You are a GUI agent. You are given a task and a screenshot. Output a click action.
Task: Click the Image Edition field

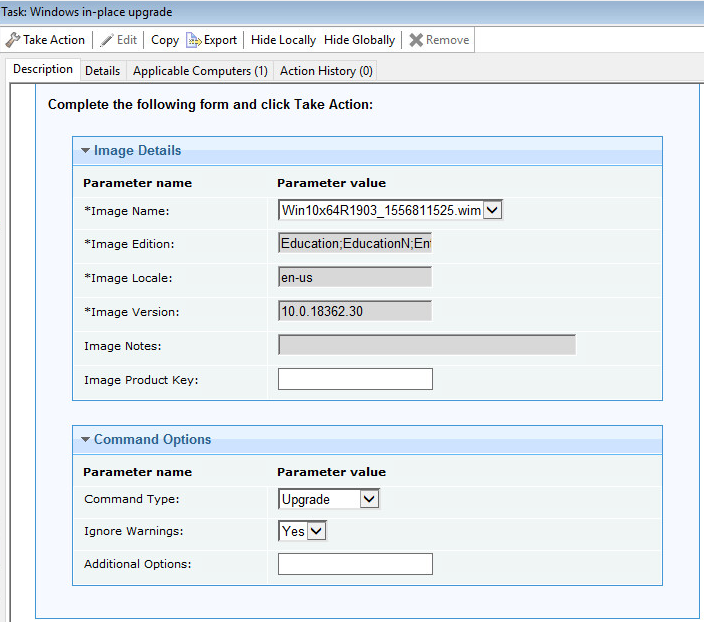tap(355, 243)
